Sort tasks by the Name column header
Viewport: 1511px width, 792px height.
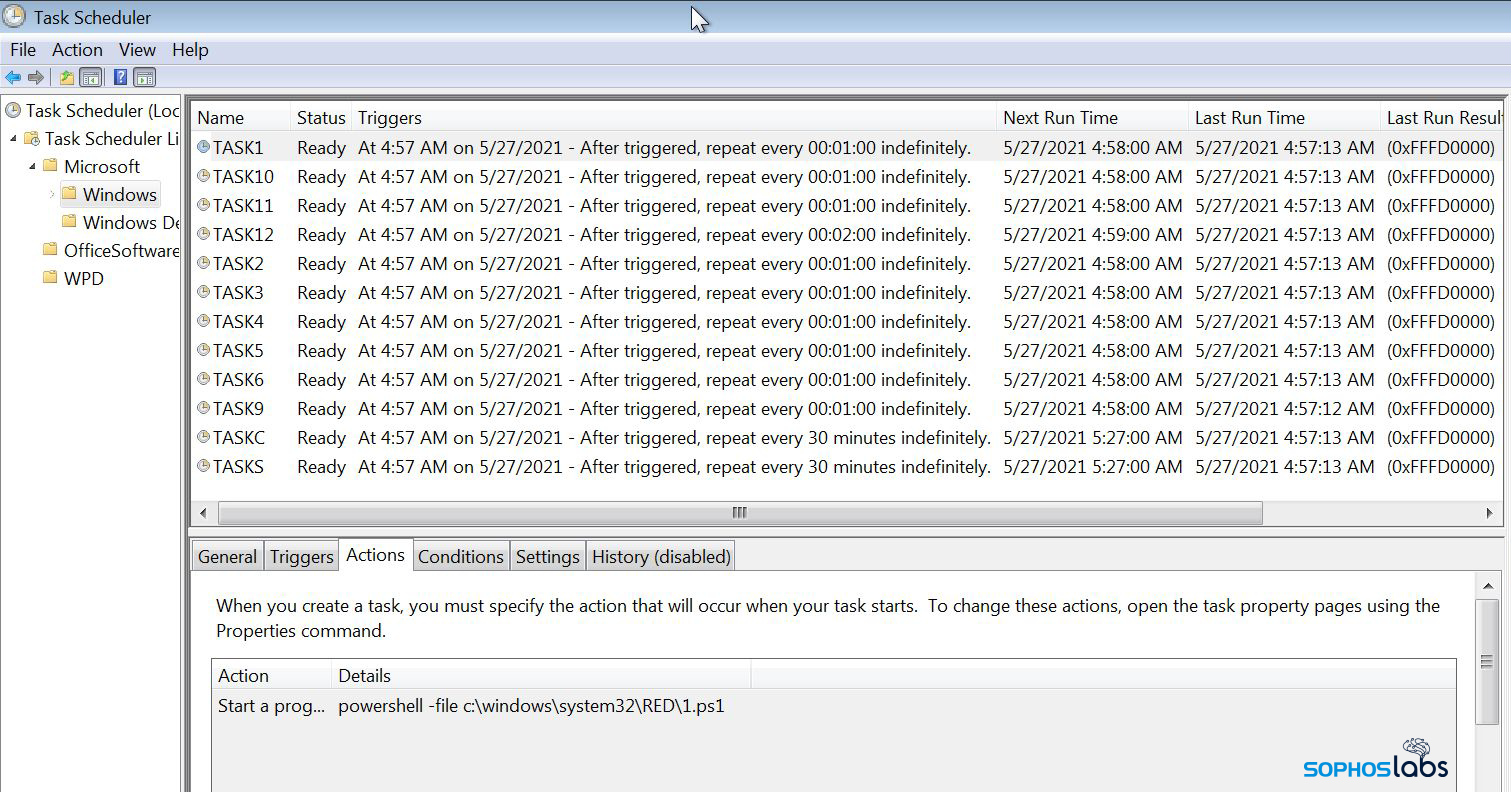click(241, 118)
